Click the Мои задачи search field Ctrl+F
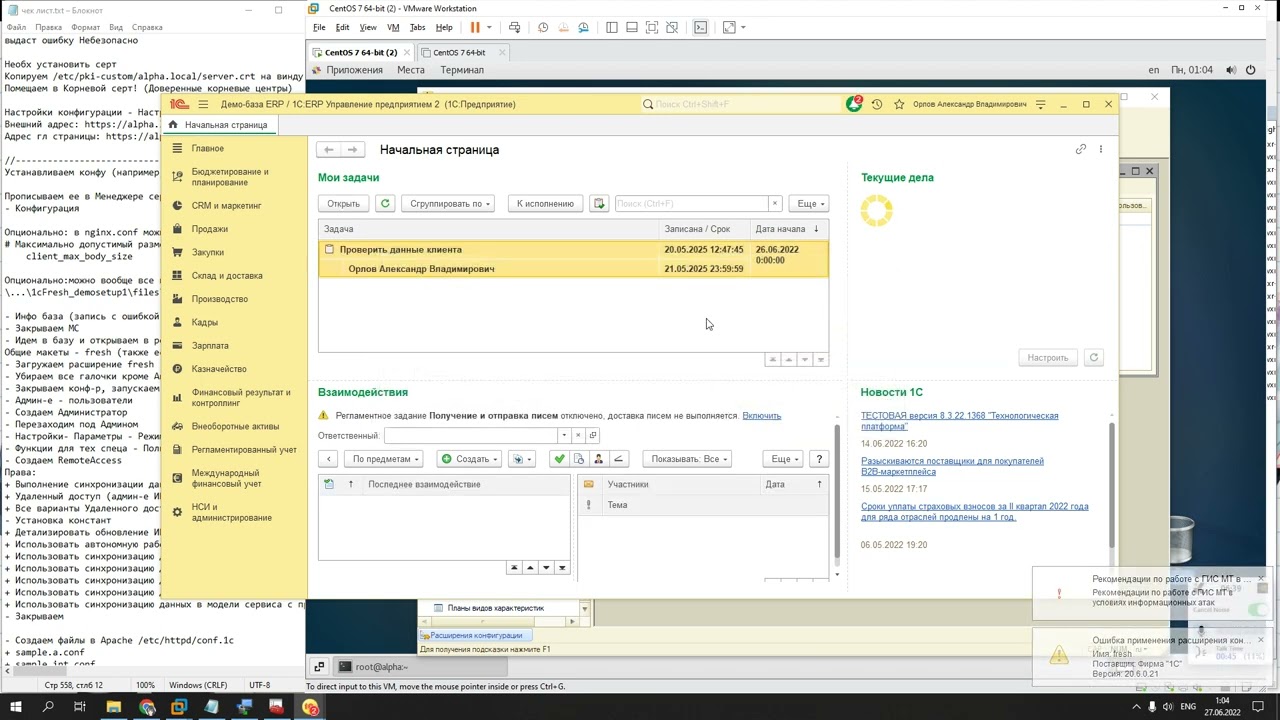1280x720 pixels. tap(690, 203)
